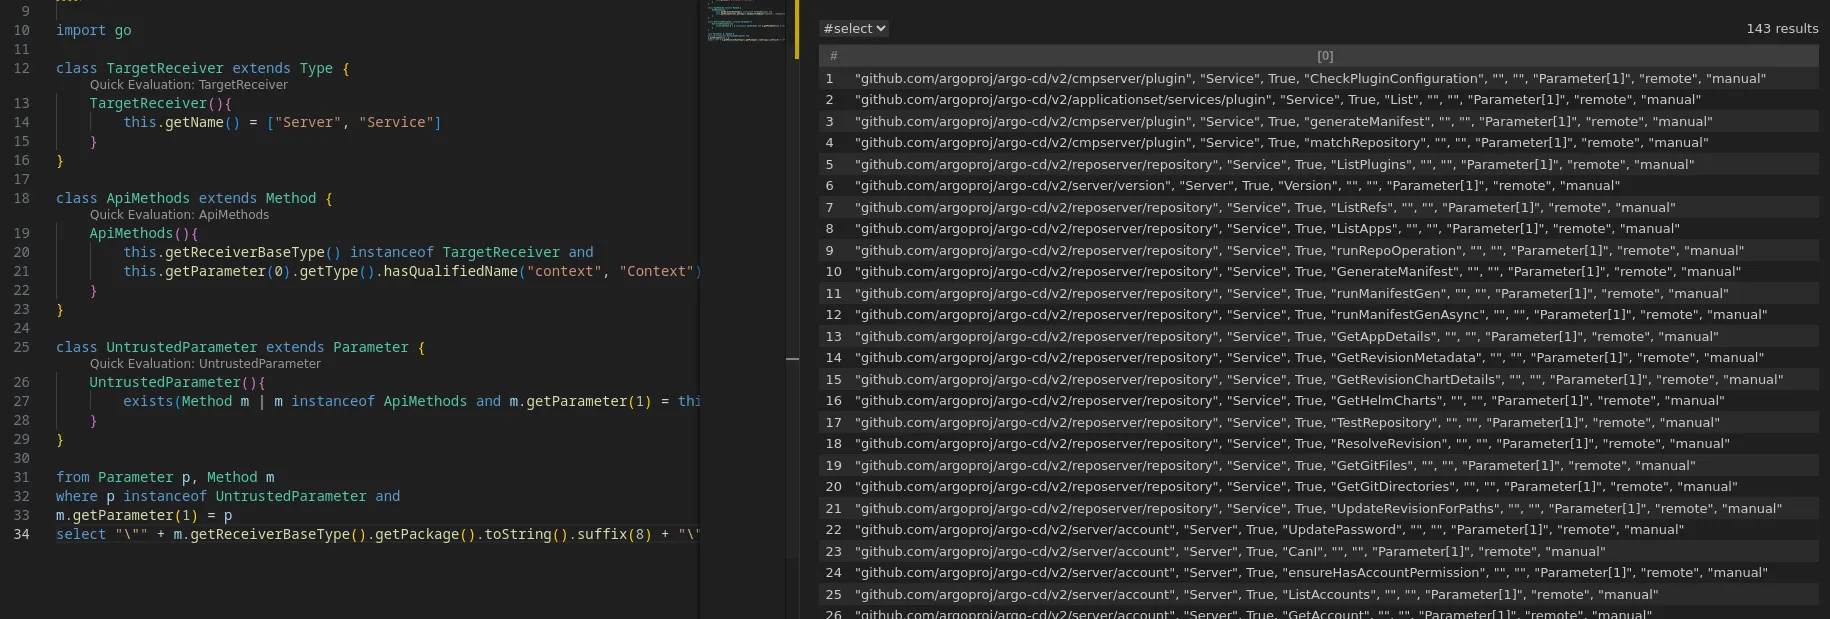This screenshot has height=619, width=1830.
Task: Select result row 13 with GetAppDetails
Action: [x=1319, y=337]
